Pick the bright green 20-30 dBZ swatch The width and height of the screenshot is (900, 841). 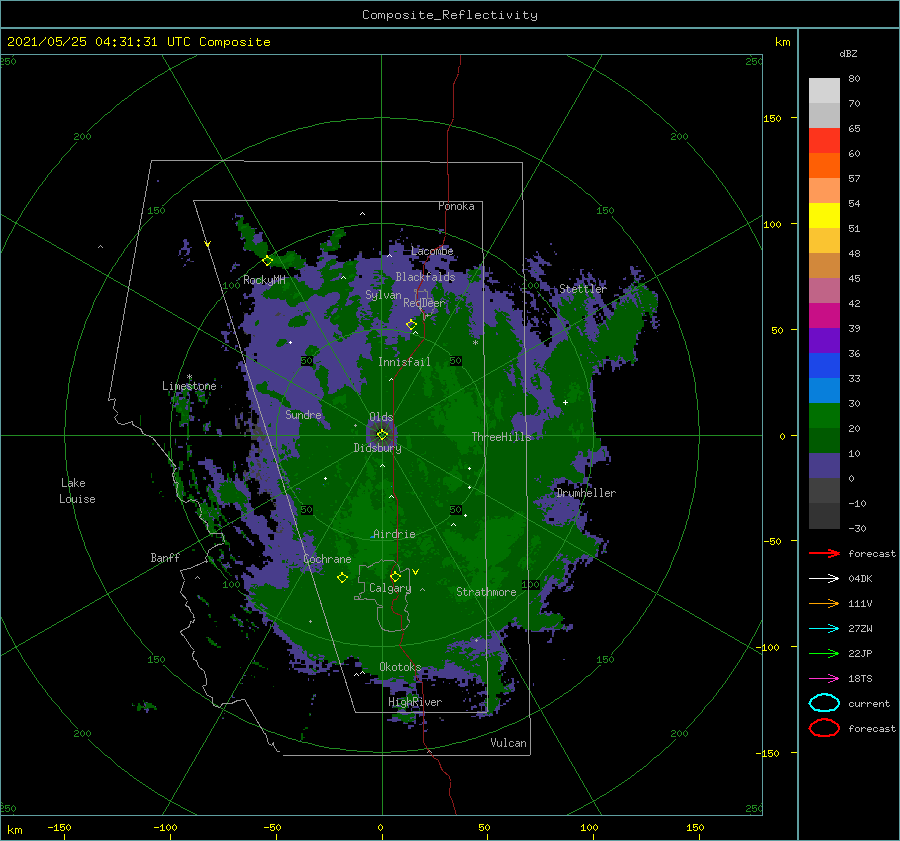(x=824, y=416)
